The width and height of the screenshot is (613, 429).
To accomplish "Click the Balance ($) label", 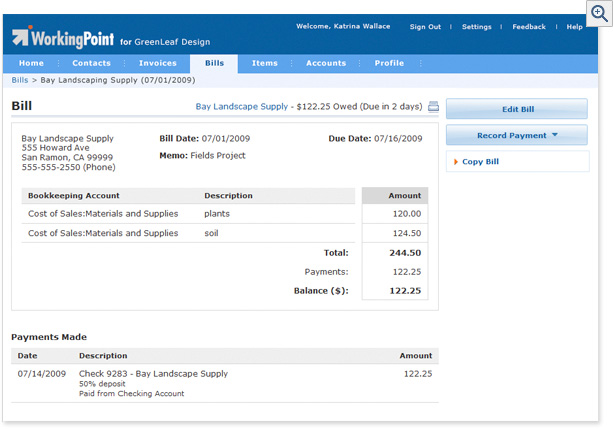I will coord(321,291).
